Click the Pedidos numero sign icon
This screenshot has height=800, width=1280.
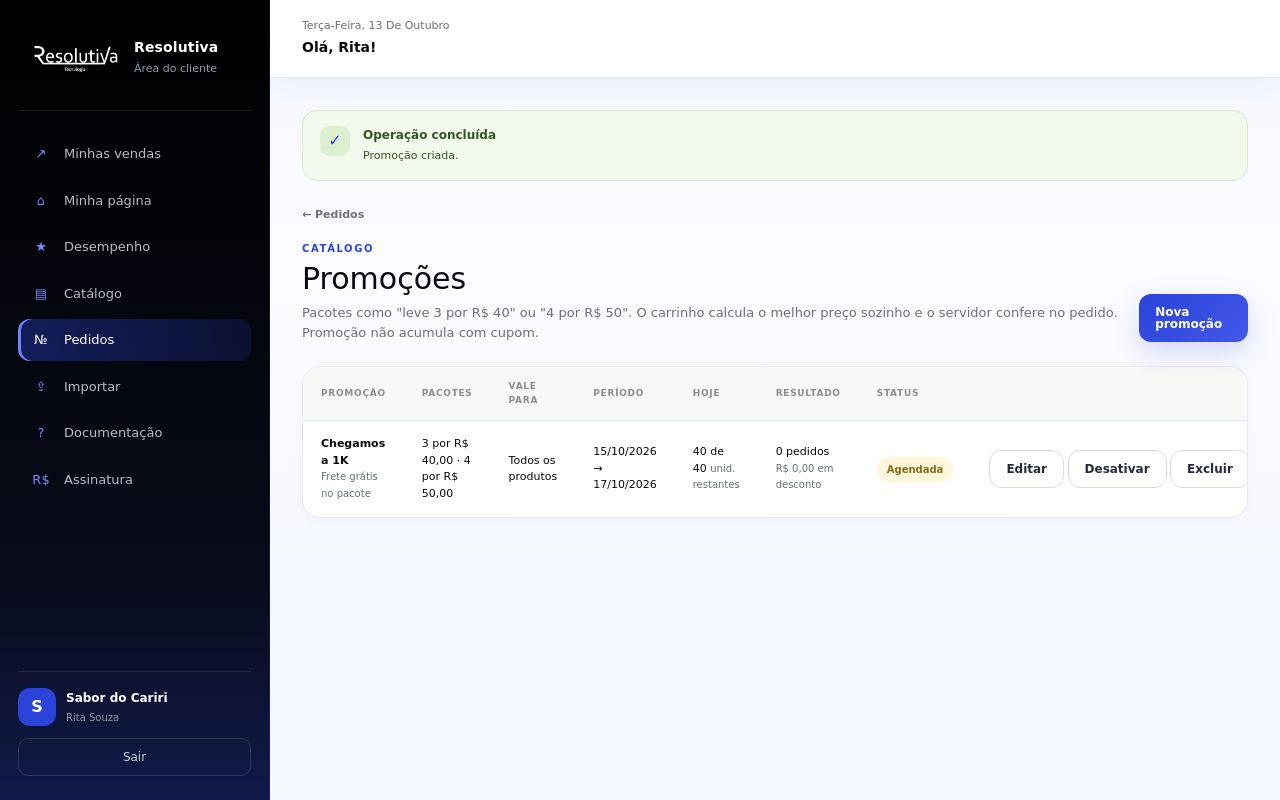[x=41, y=340]
